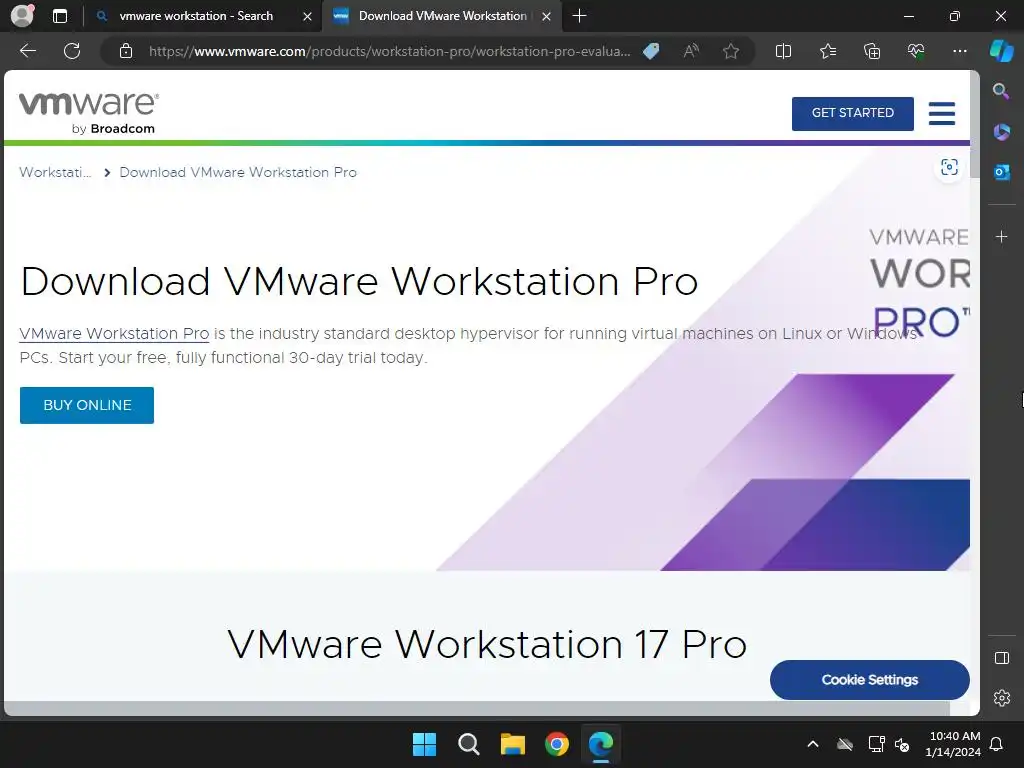Customize sidebar with the plus icon

click(x=1001, y=236)
